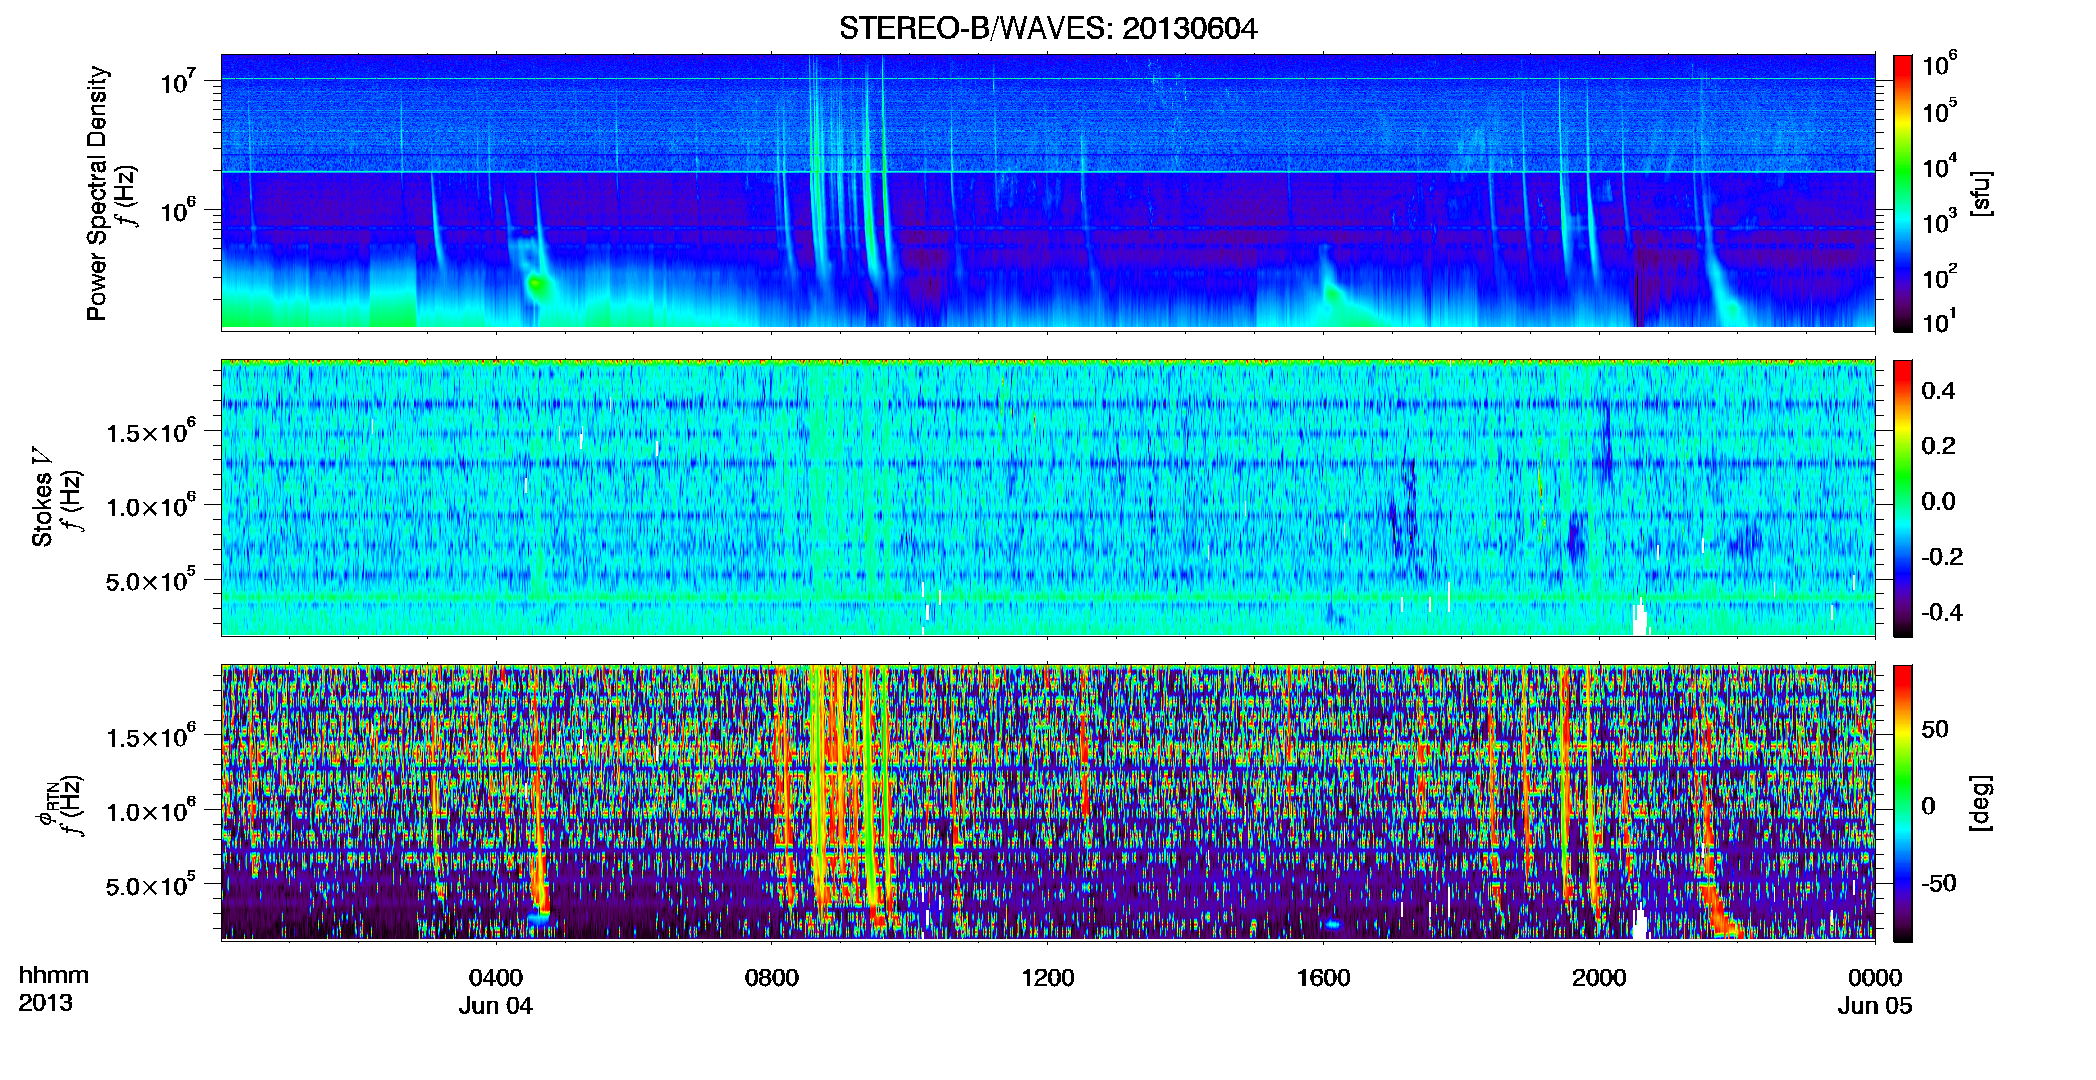This screenshot has width=2096, height=1080.
Task: Click the [sfu] units label
Action: 1981,193
